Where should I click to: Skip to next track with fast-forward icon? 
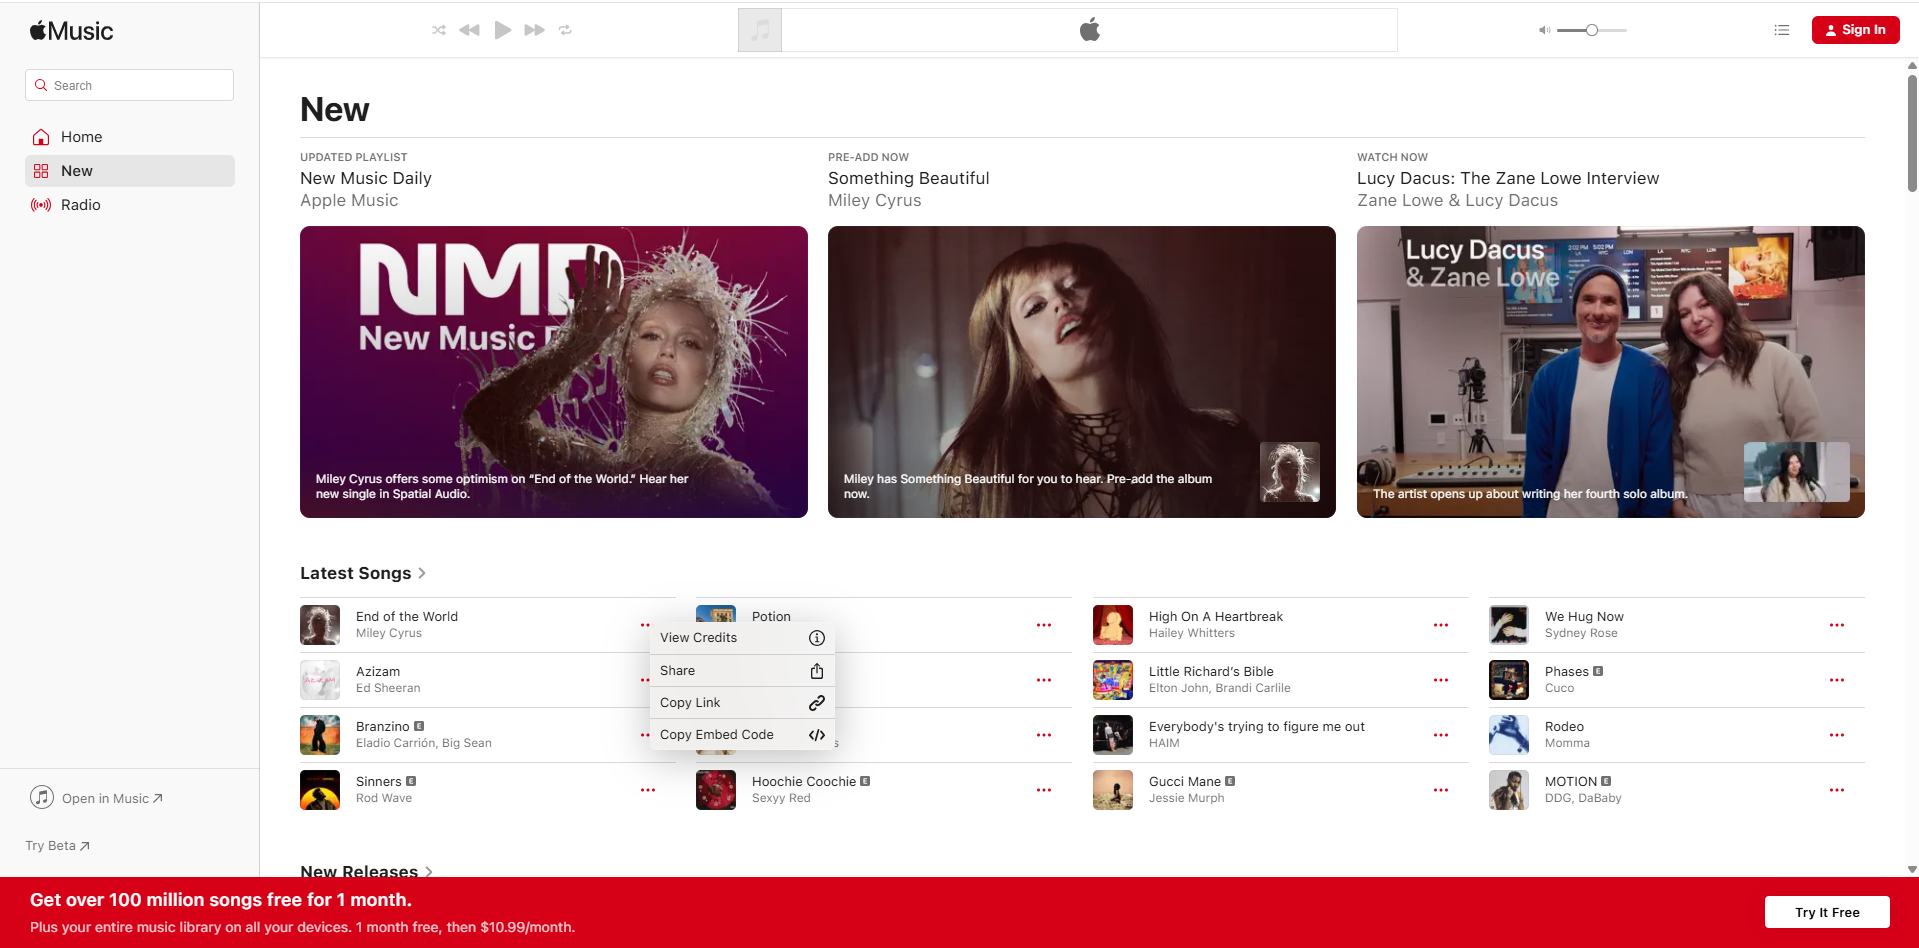(x=534, y=30)
